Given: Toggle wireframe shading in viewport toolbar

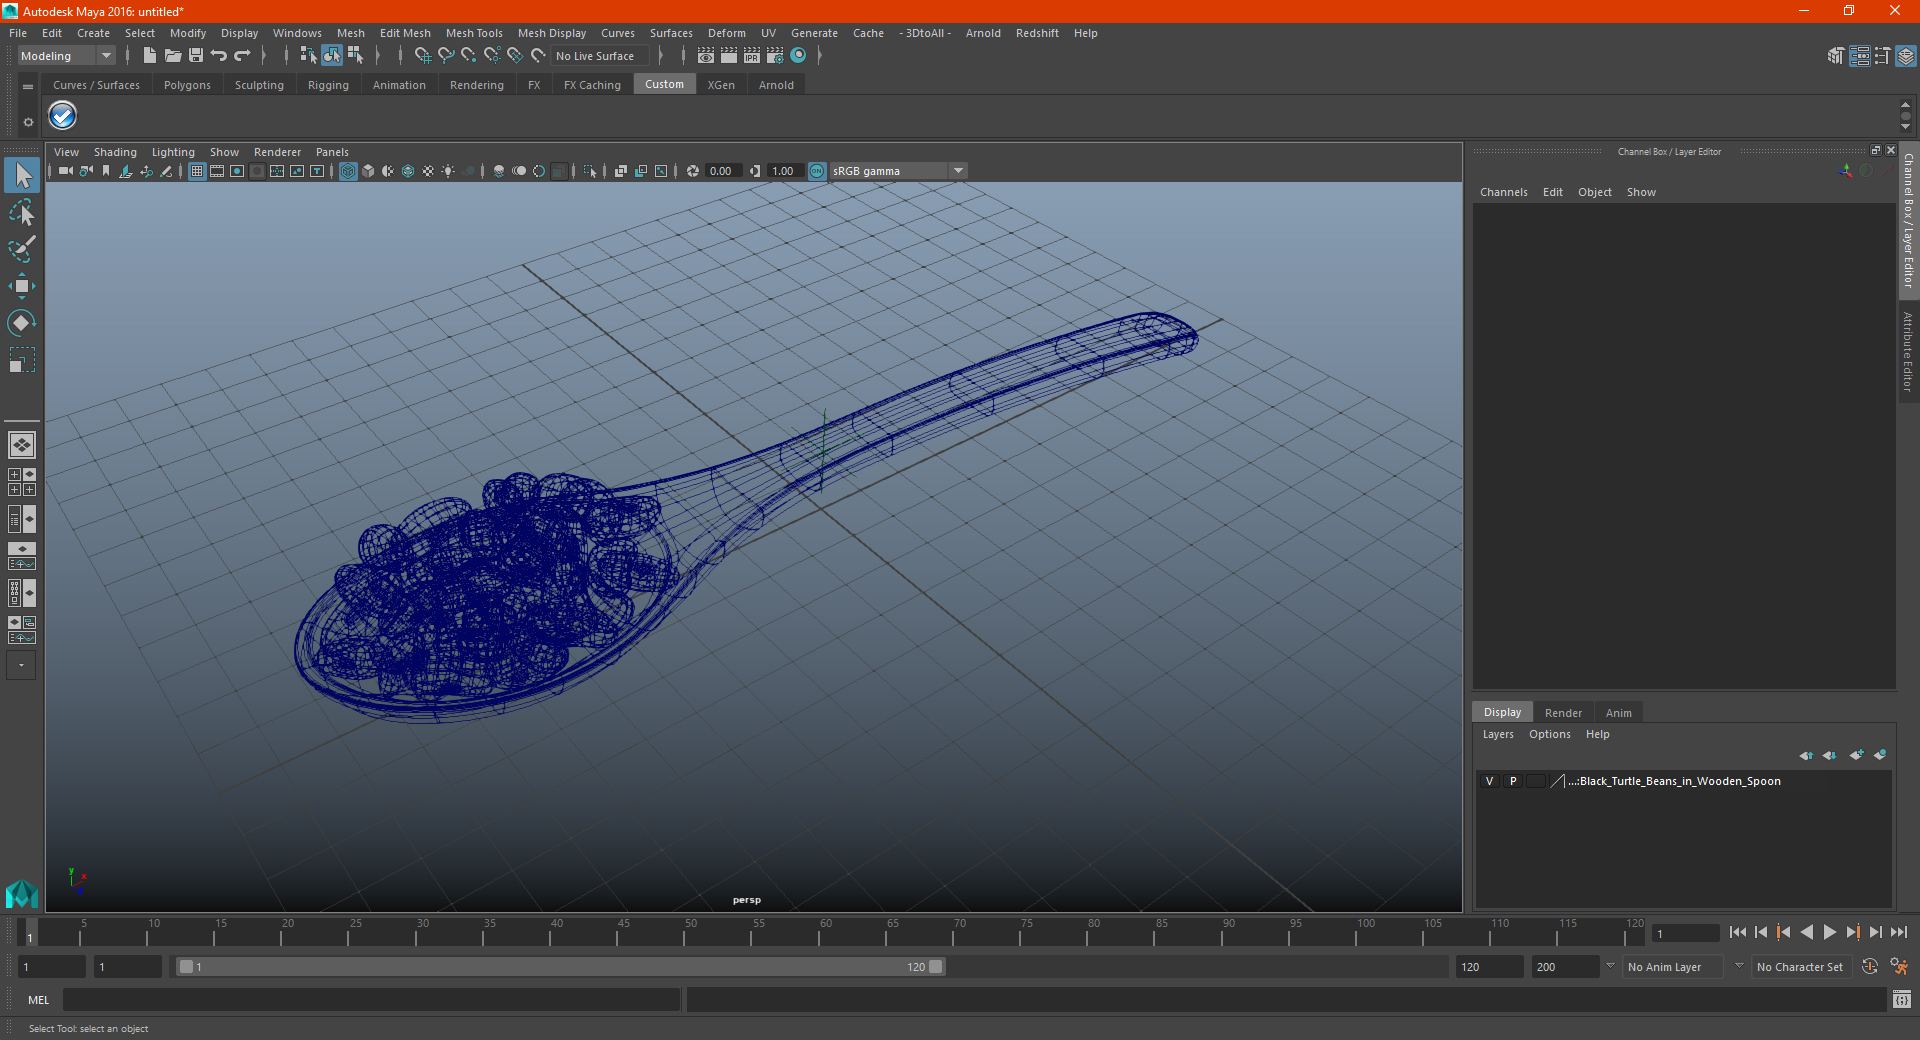Looking at the screenshot, I should [348, 171].
